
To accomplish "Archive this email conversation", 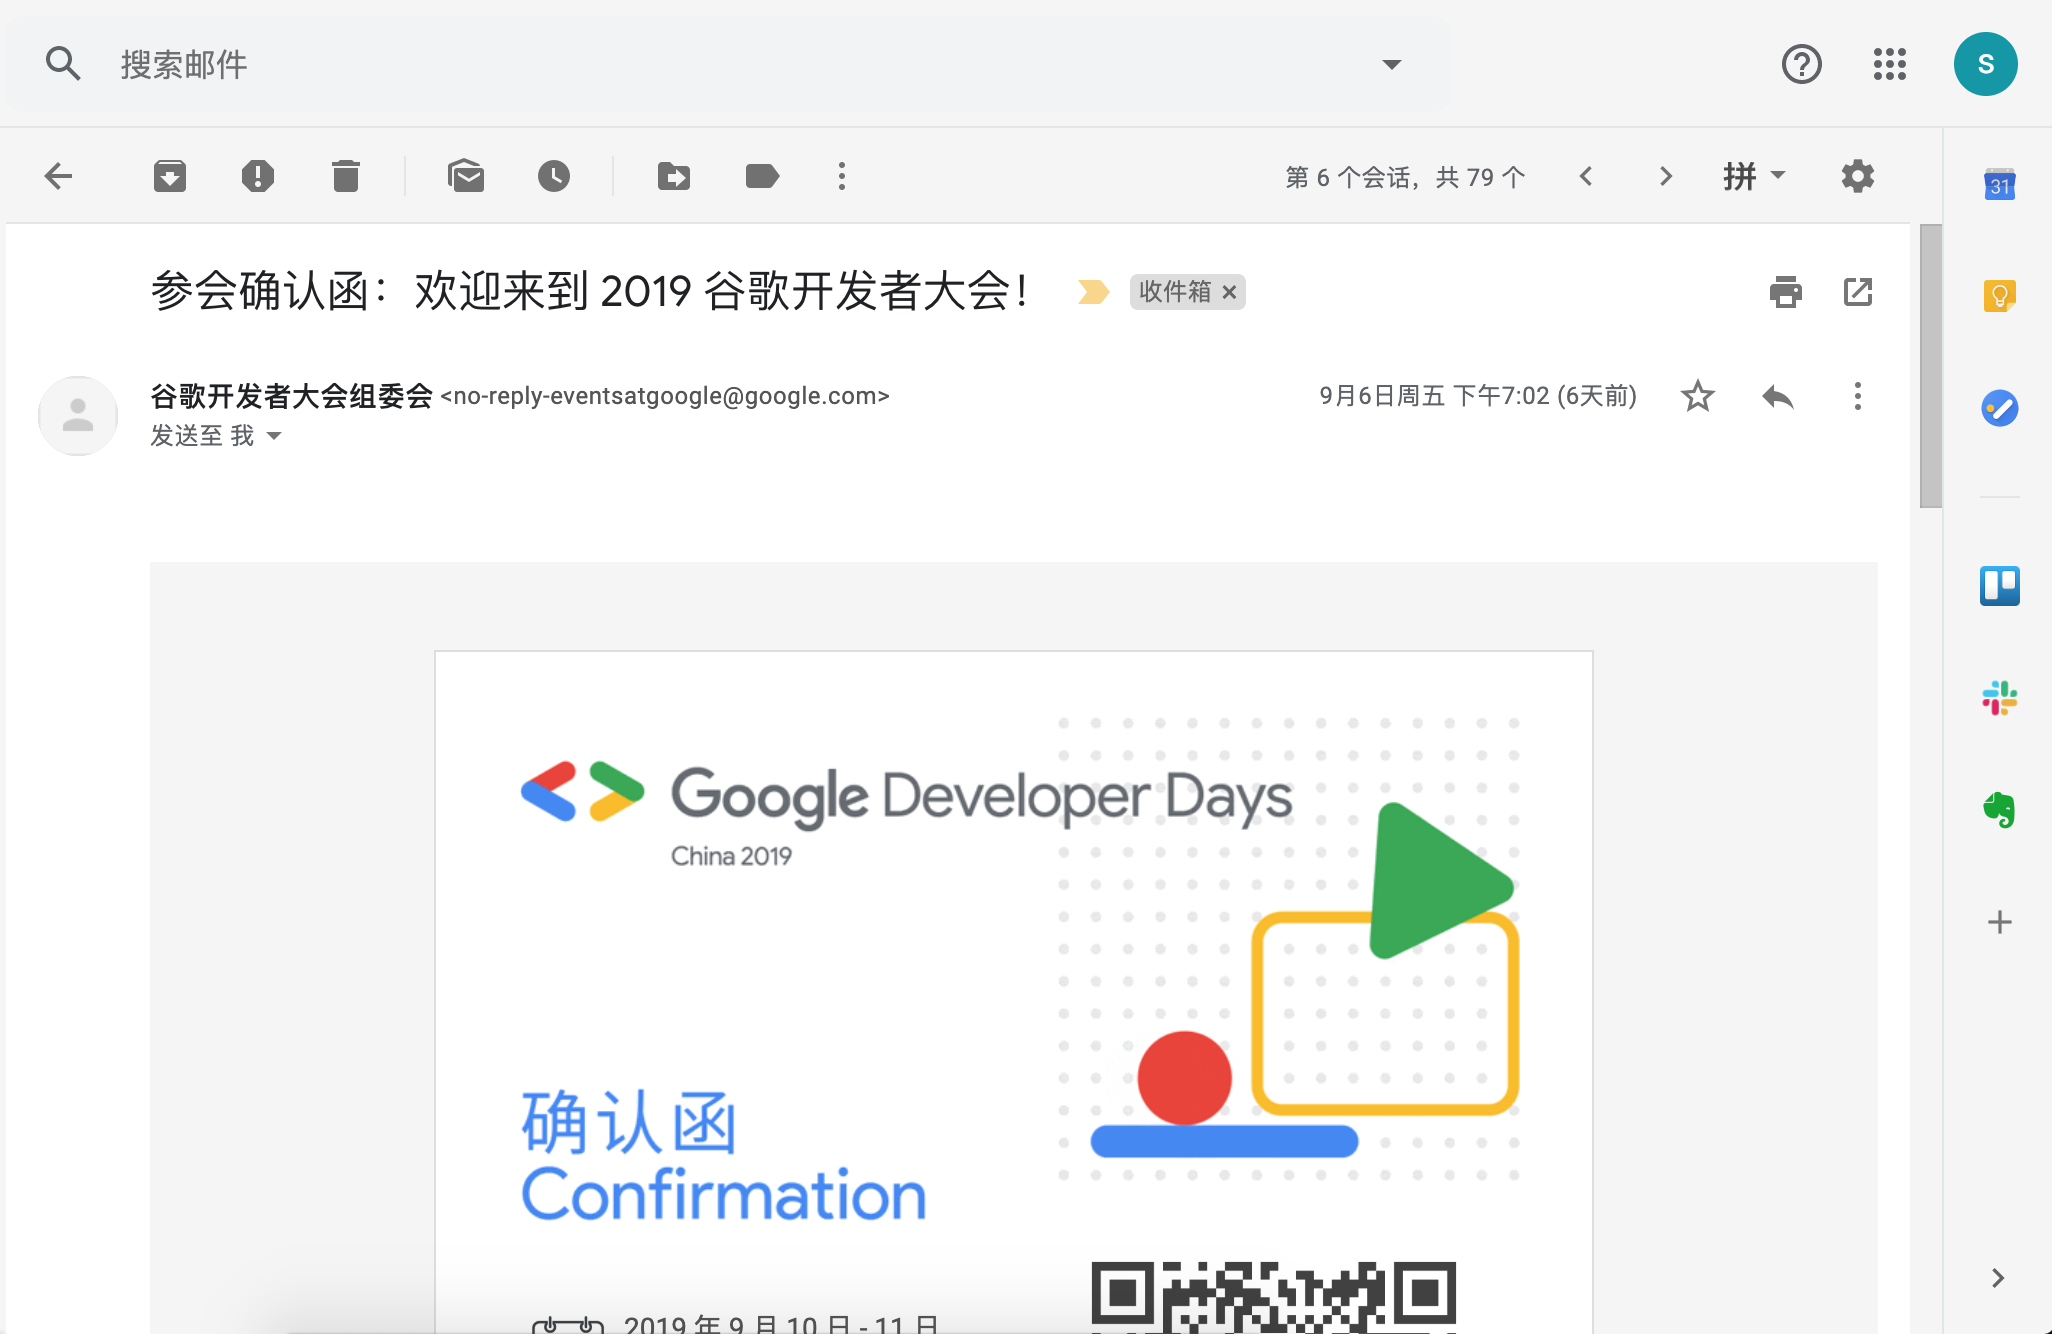I will pyautogui.click(x=170, y=177).
